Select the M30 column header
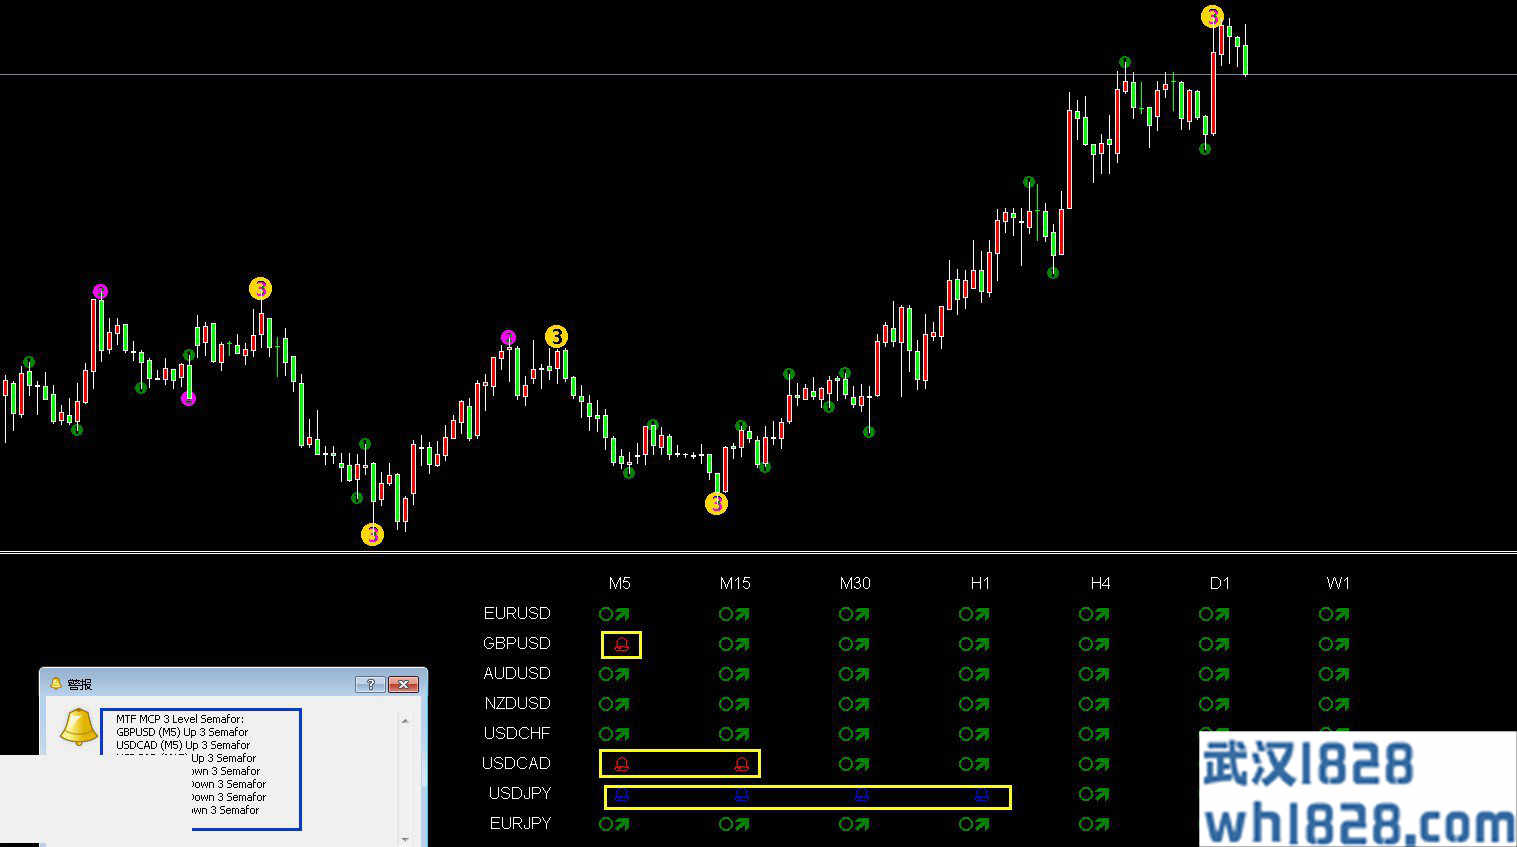1517x847 pixels. coord(855,583)
